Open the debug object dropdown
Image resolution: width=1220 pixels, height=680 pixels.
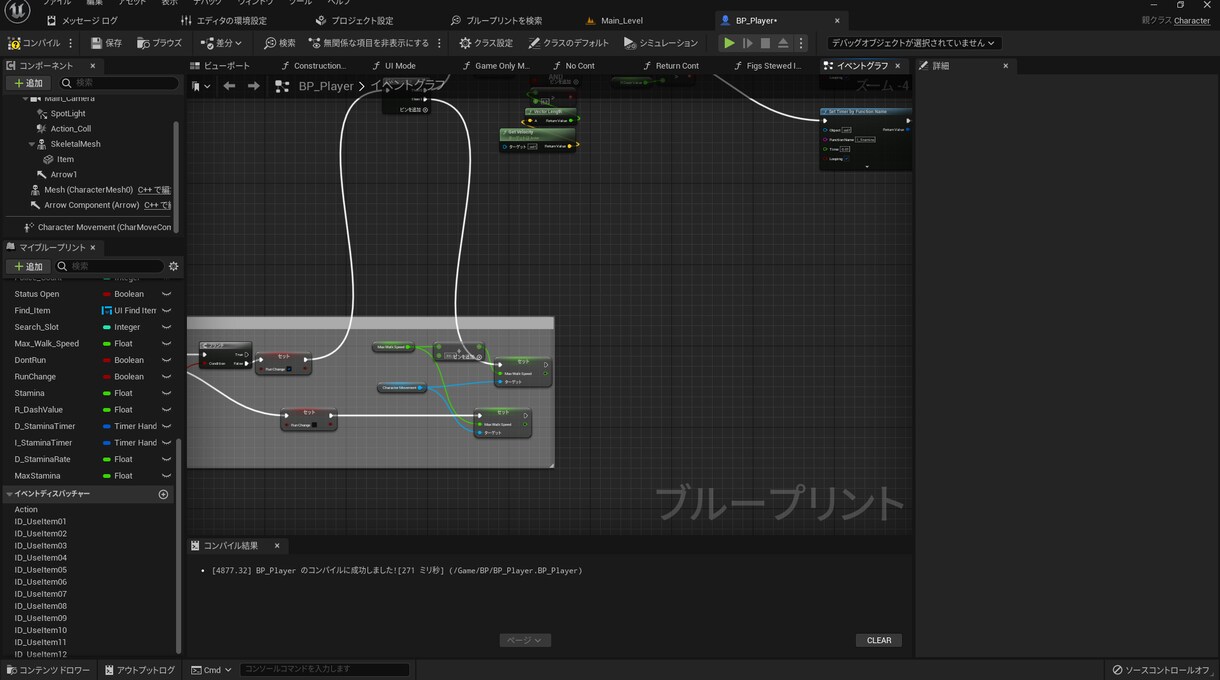click(914, 43)
